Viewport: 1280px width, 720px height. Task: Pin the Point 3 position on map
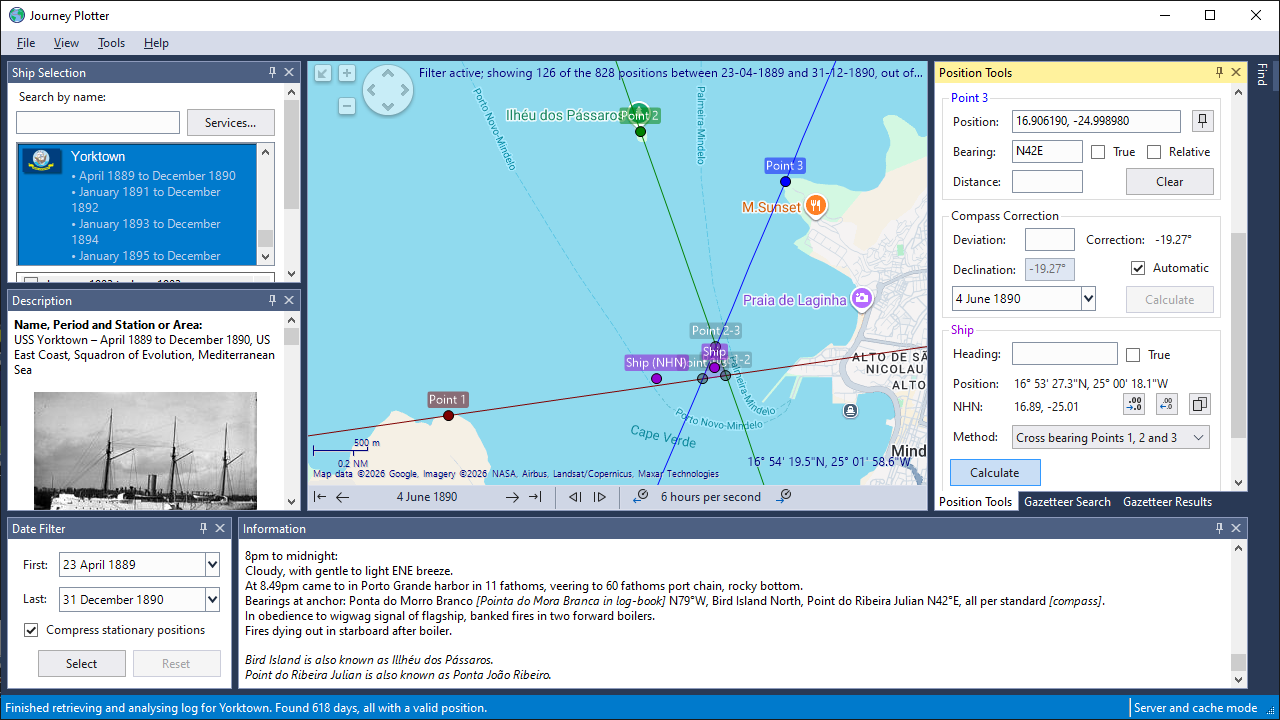click(x=1202, y=122)
